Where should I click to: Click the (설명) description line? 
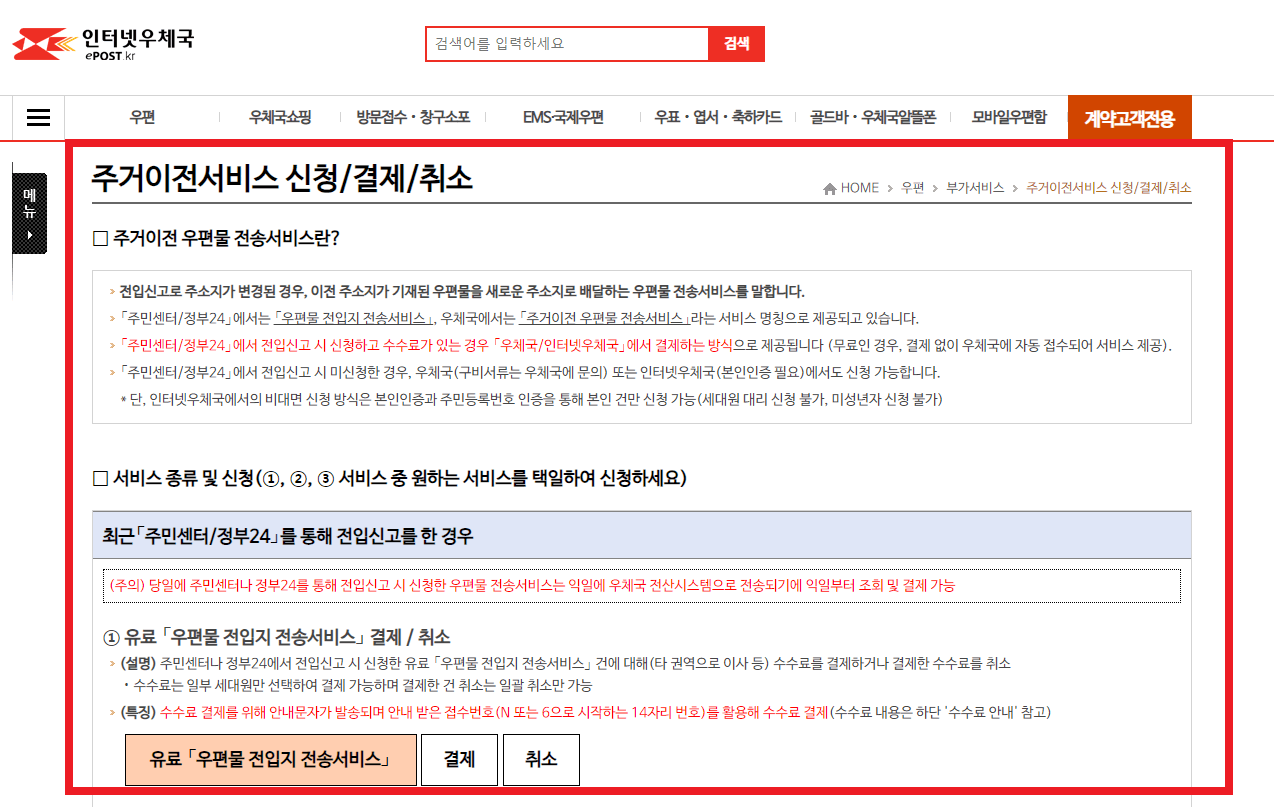565,663
